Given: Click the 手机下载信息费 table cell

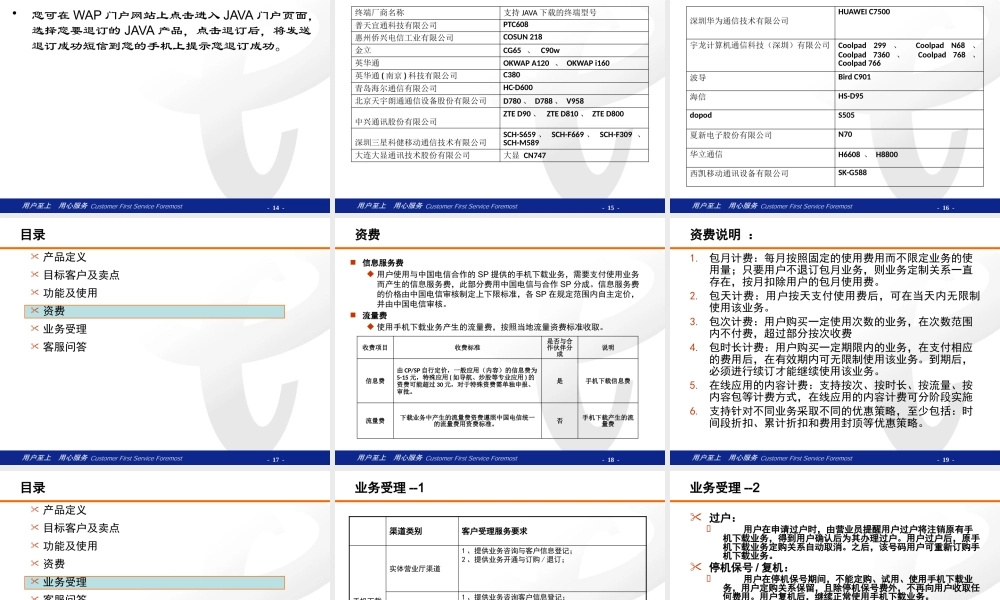Looking at the screenshot, I should coord(608,381).
